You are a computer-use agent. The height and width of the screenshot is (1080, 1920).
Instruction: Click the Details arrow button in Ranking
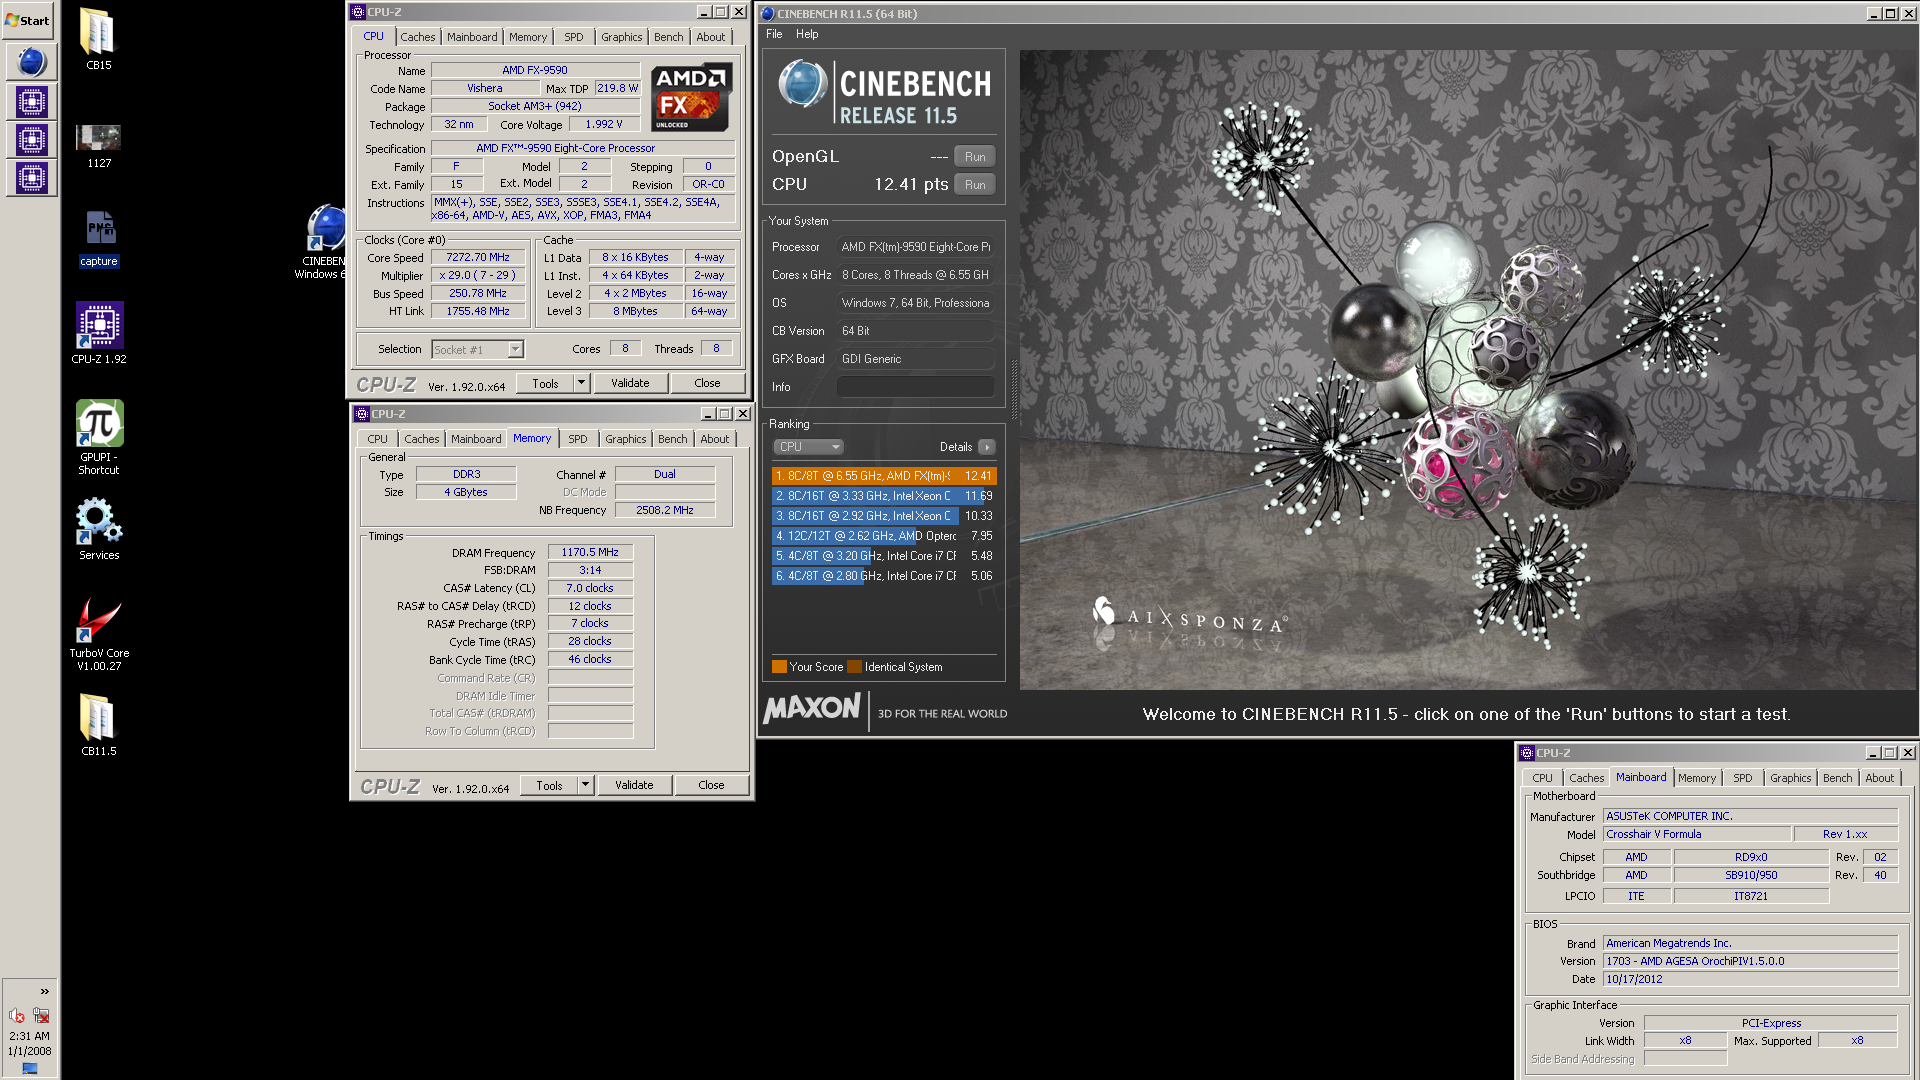987,447
